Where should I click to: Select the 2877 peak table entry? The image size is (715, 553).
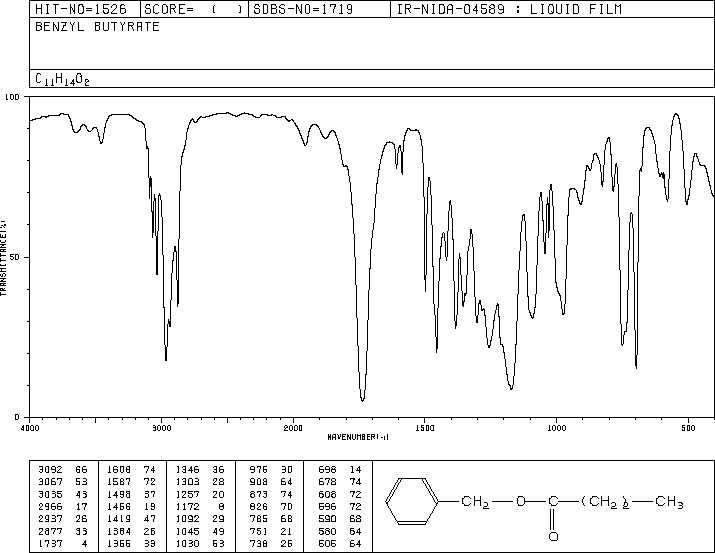pyautogui.click(x=63, y=531)
